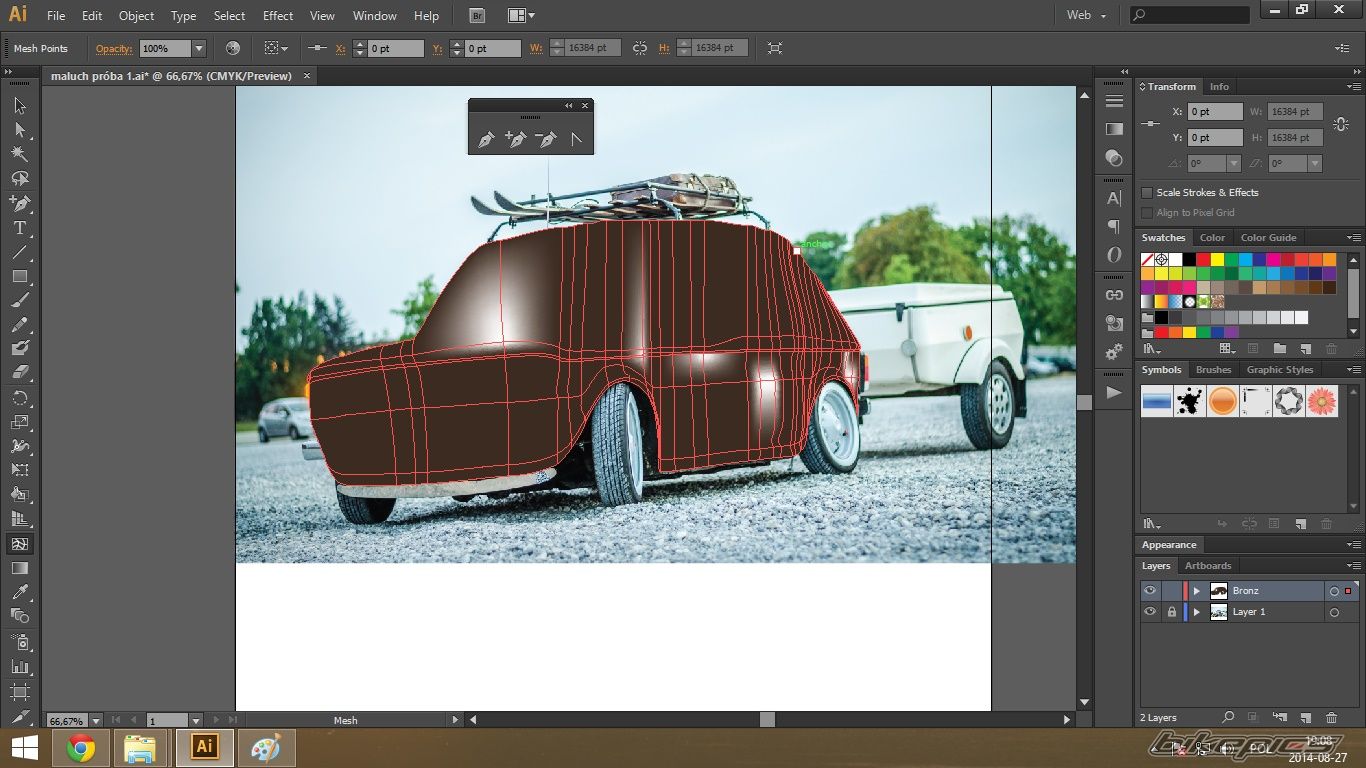1366x768 pixels.
Task: Open the Gradient panel icon in dock
Action: tap(1114, 129)
